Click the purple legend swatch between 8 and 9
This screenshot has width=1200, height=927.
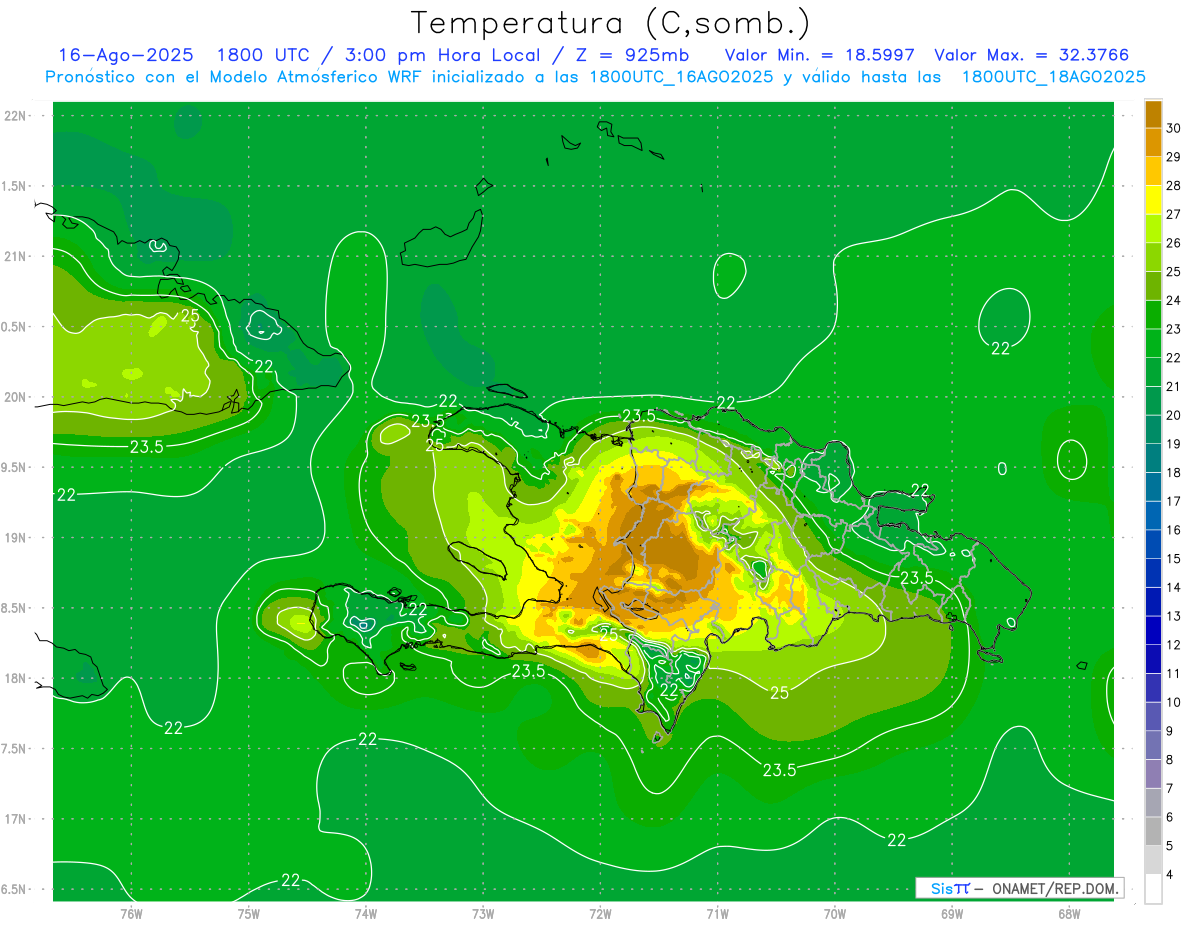1153,746
